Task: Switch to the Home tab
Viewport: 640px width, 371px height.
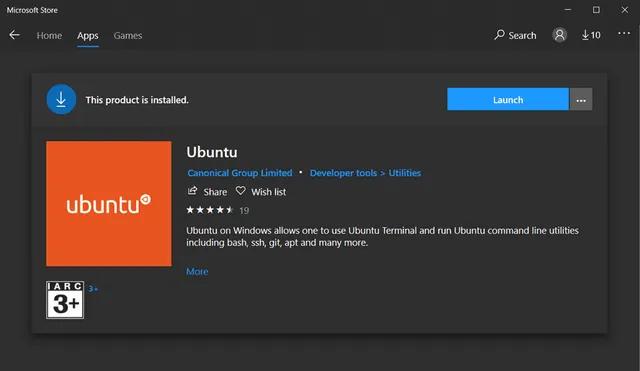Action: [49, 36]
